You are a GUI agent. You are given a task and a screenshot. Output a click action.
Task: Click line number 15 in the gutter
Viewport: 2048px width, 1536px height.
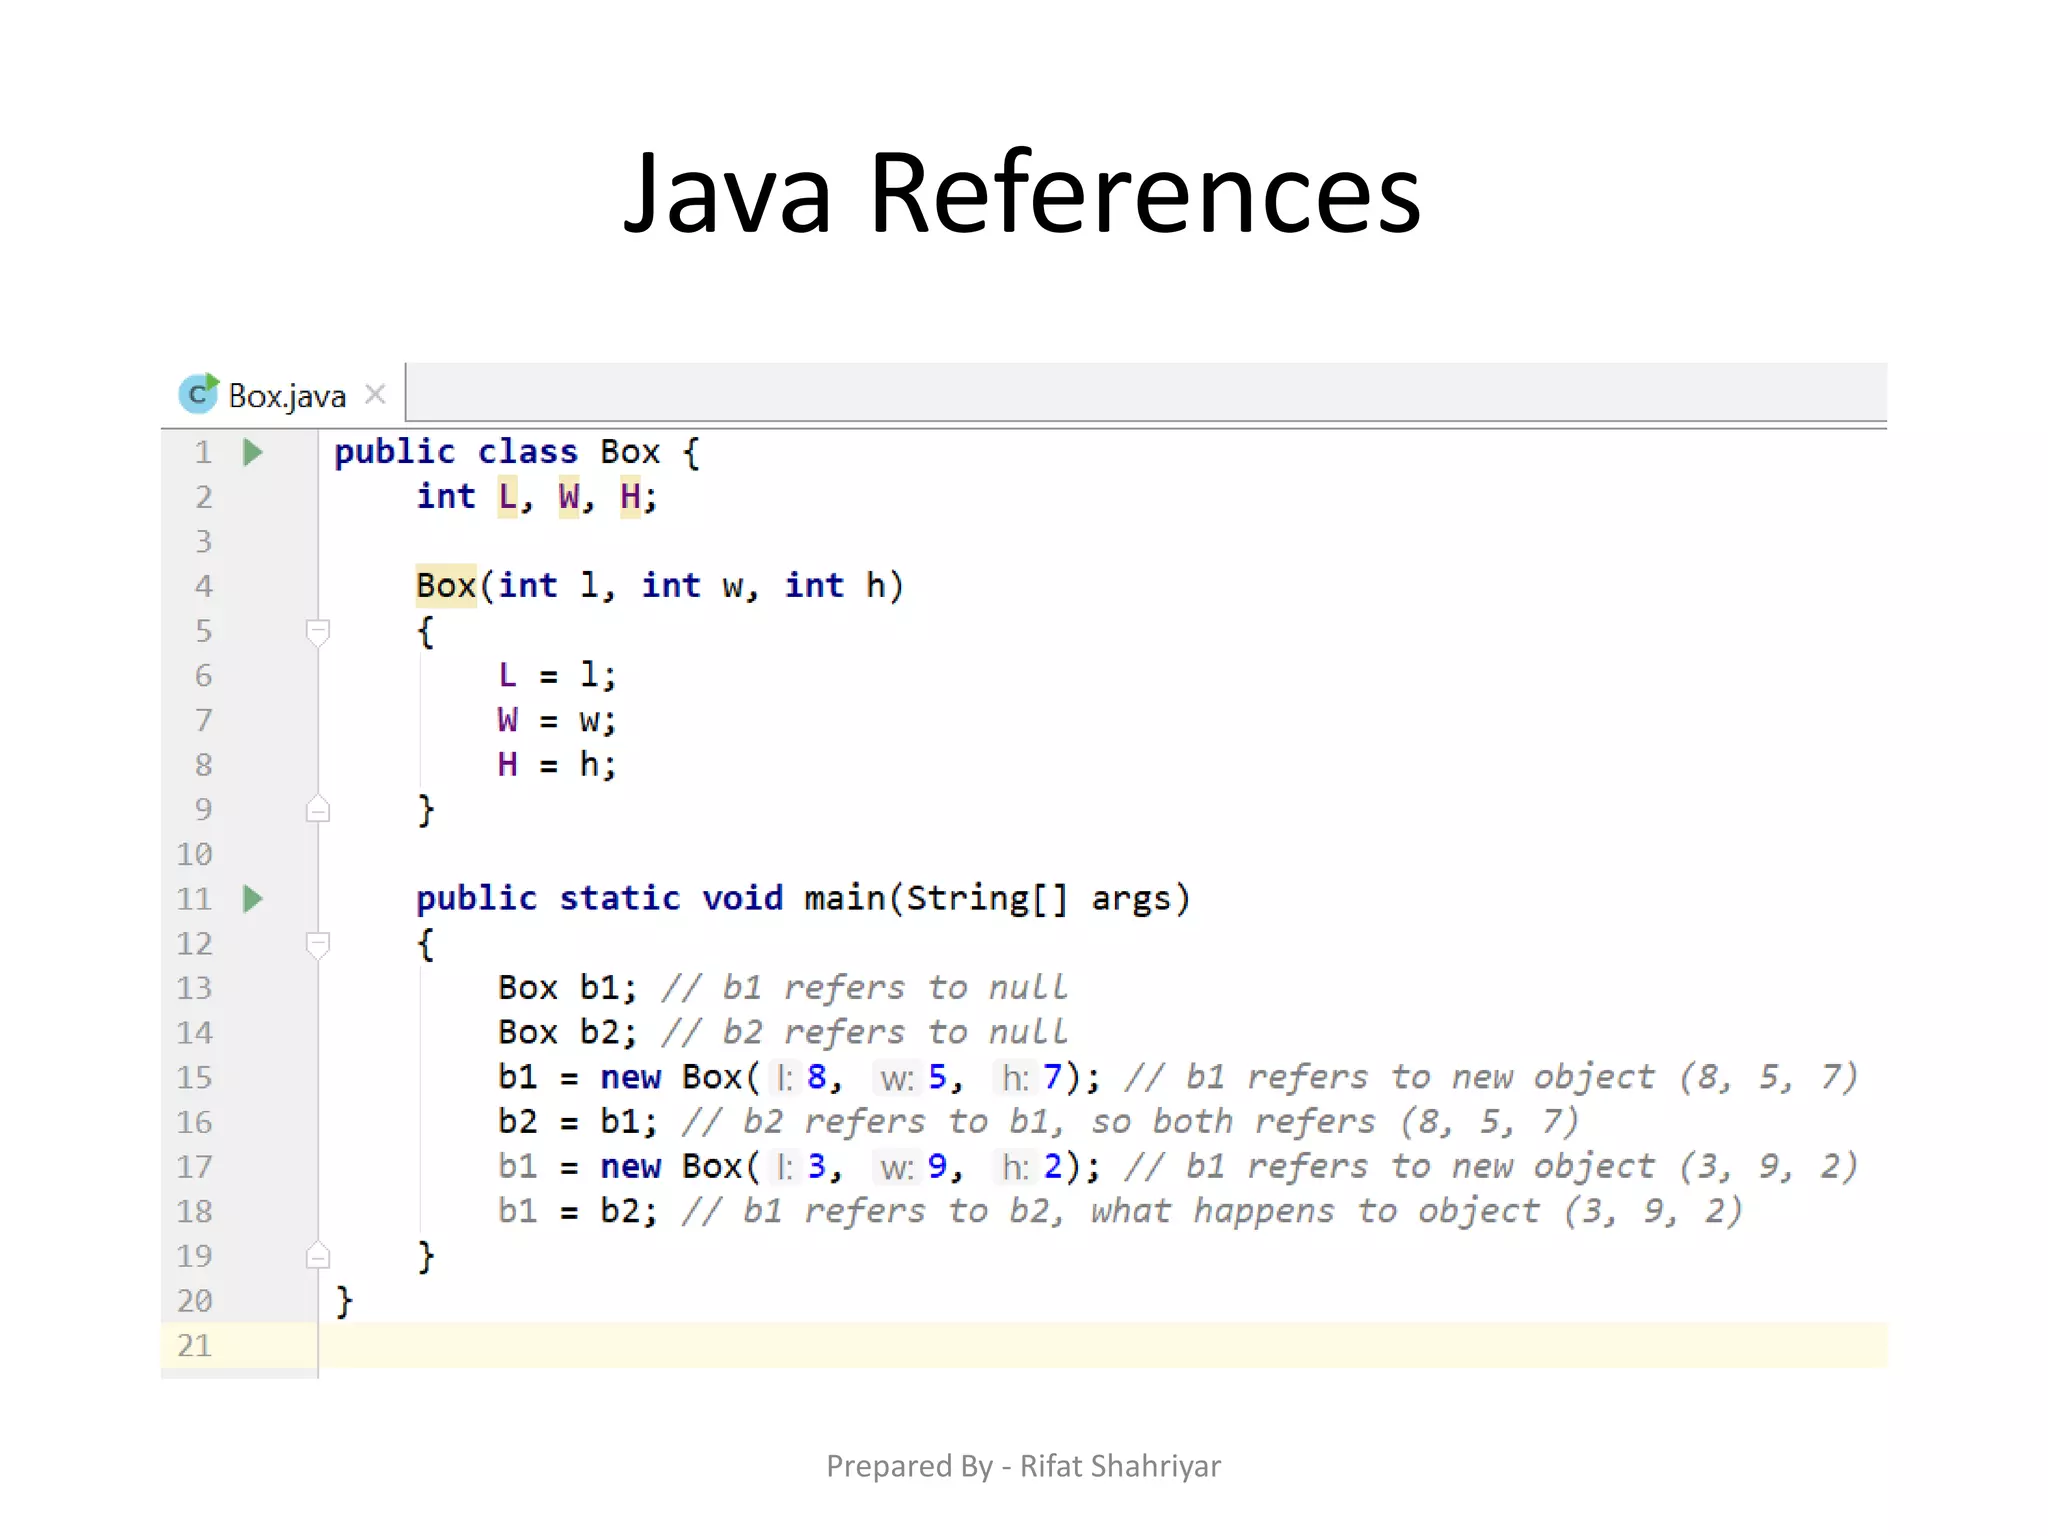(194, 1077)
